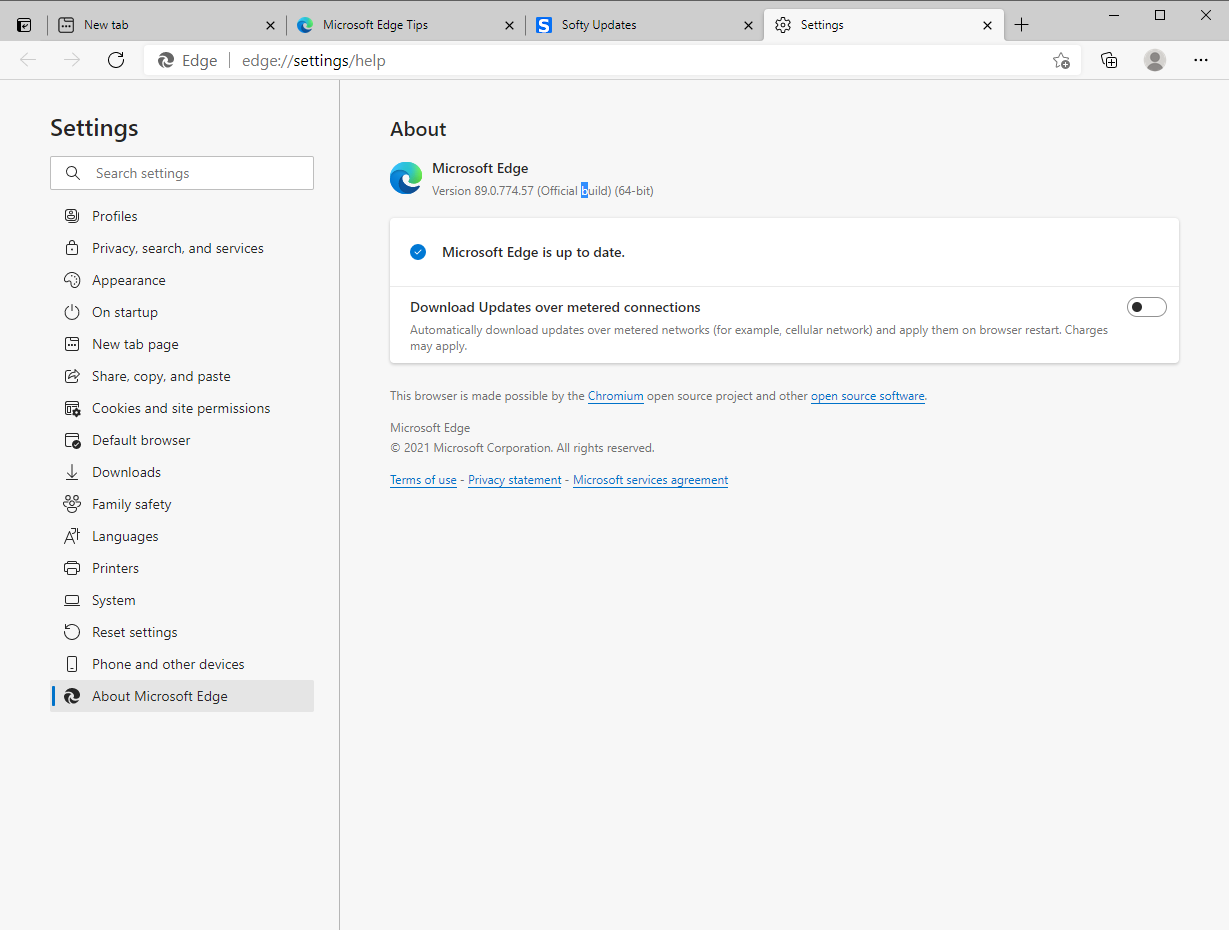Switch to the Softy Updates tab
Image resolution: width=1229 pixels, height=930 pixels.
644,25
